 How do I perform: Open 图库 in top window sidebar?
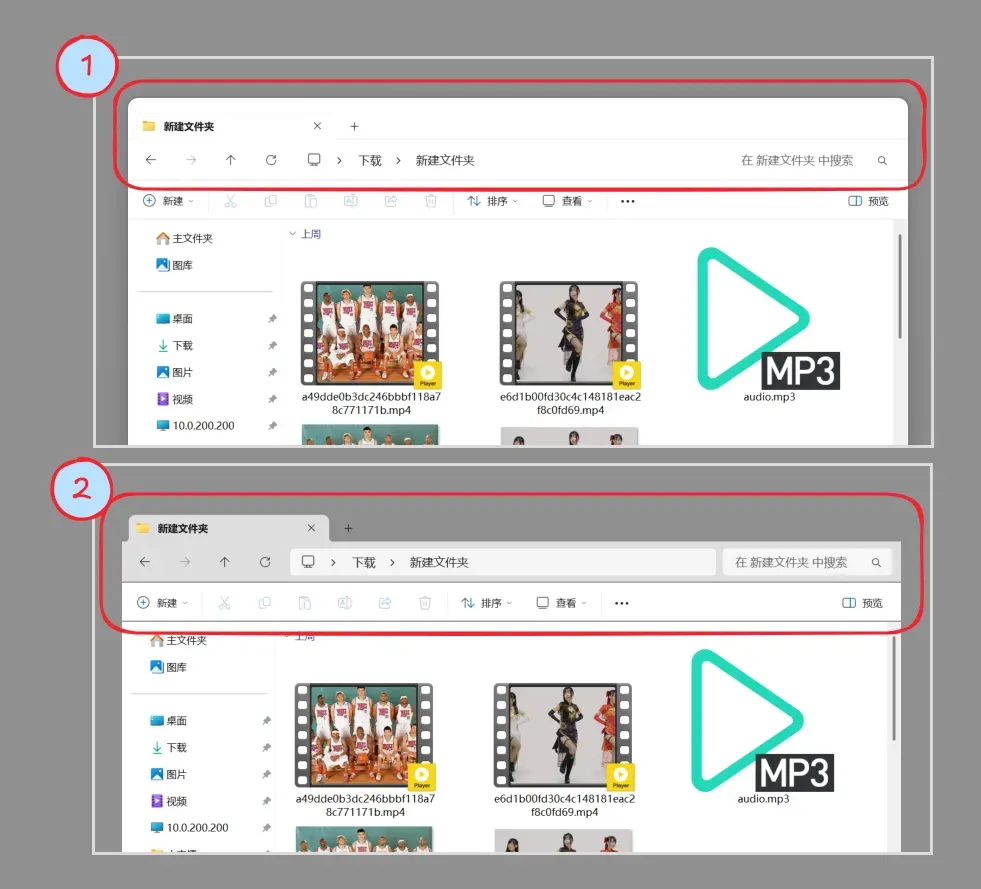pyautogui.click(x=175, y=265)
